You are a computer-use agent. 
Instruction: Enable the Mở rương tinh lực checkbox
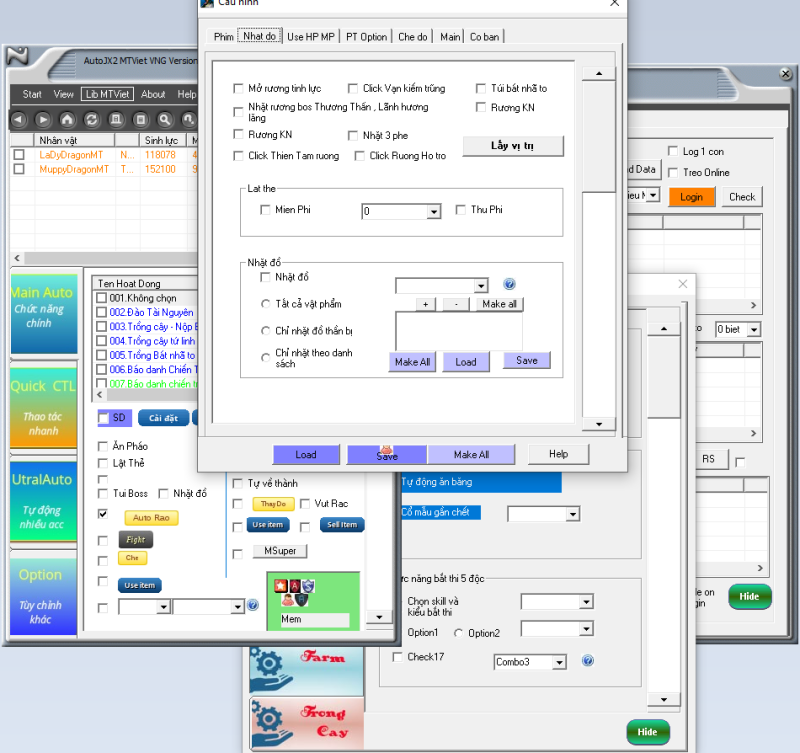click(239, 89)
